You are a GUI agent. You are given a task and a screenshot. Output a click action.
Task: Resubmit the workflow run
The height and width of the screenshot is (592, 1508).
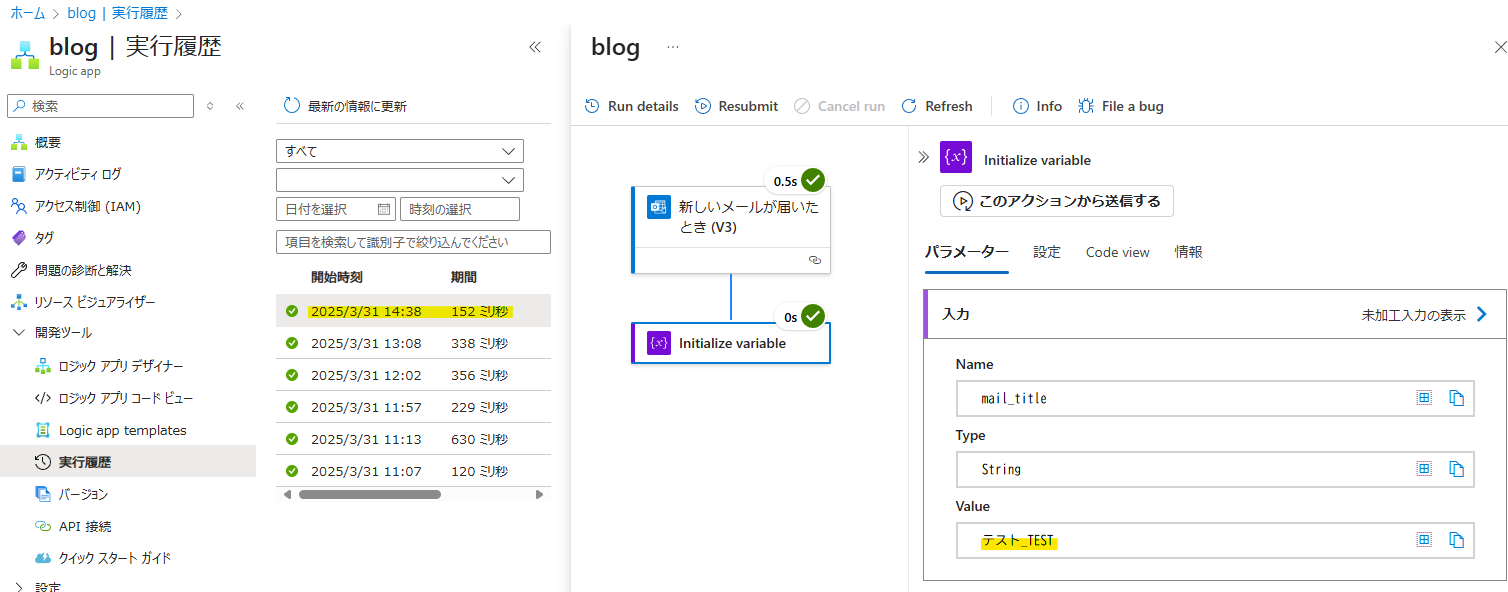coord(736,106)
